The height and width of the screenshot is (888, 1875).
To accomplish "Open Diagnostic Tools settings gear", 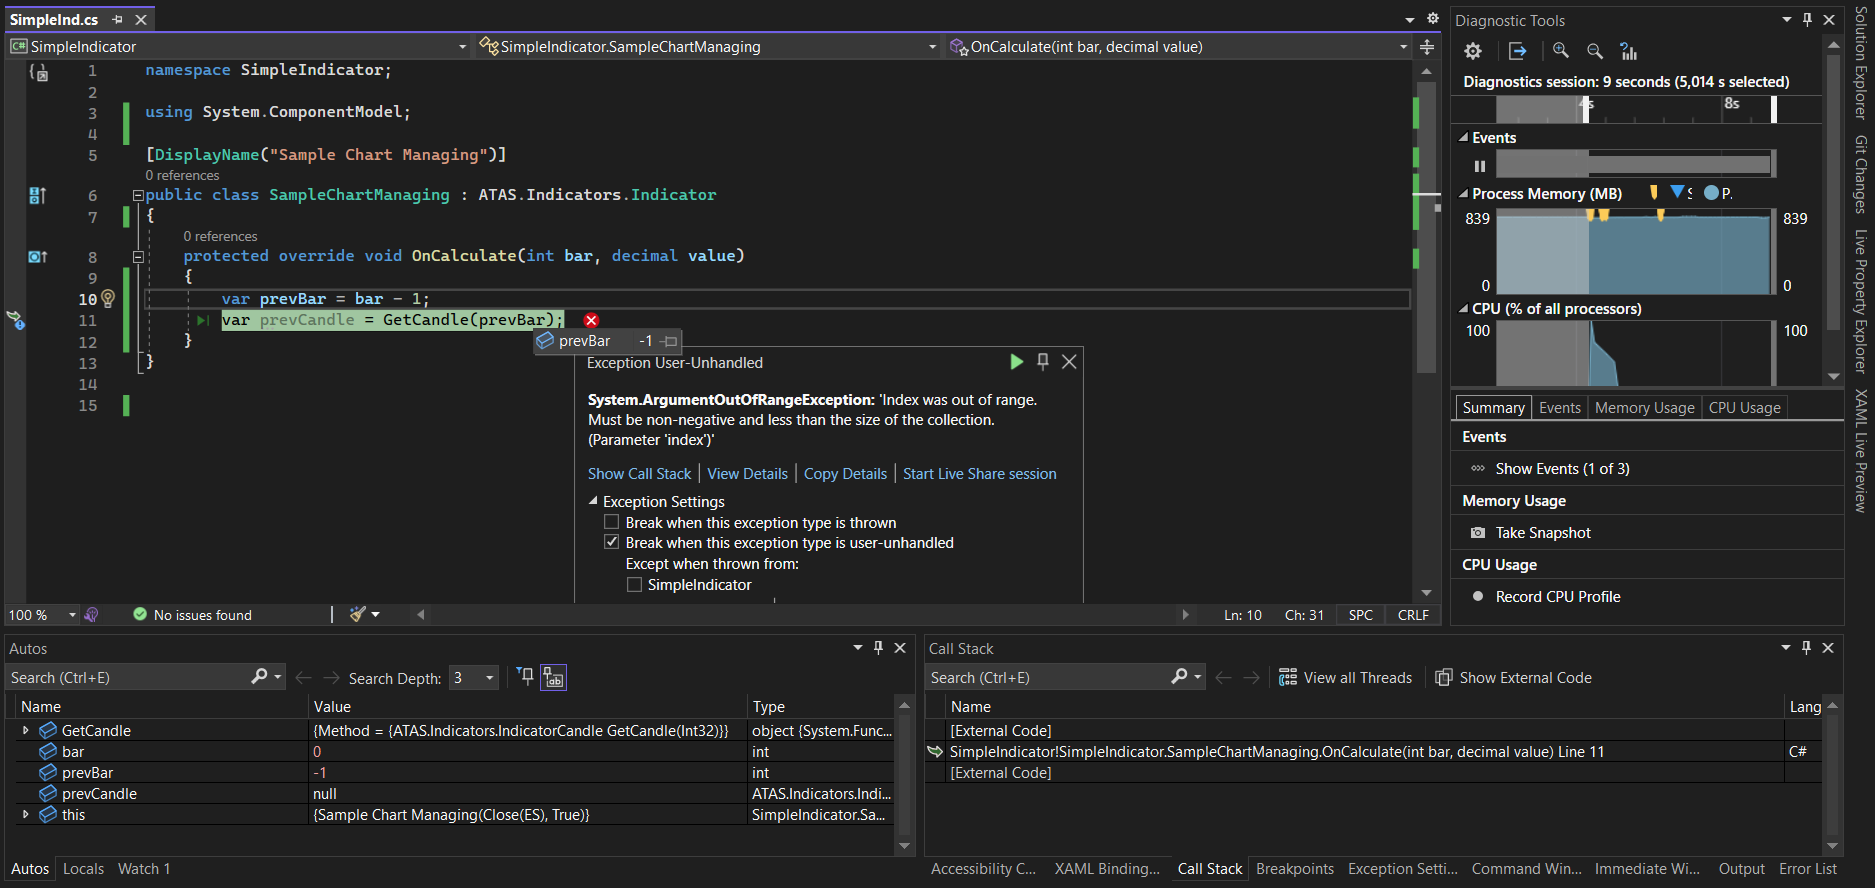I will (x=1473, y=51).
